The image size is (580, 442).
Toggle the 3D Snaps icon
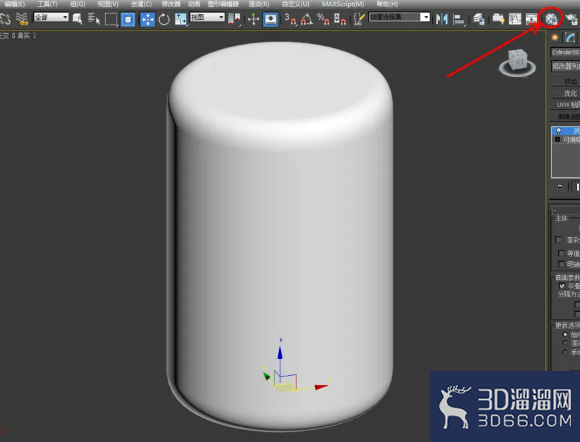(x=290, y=19)
